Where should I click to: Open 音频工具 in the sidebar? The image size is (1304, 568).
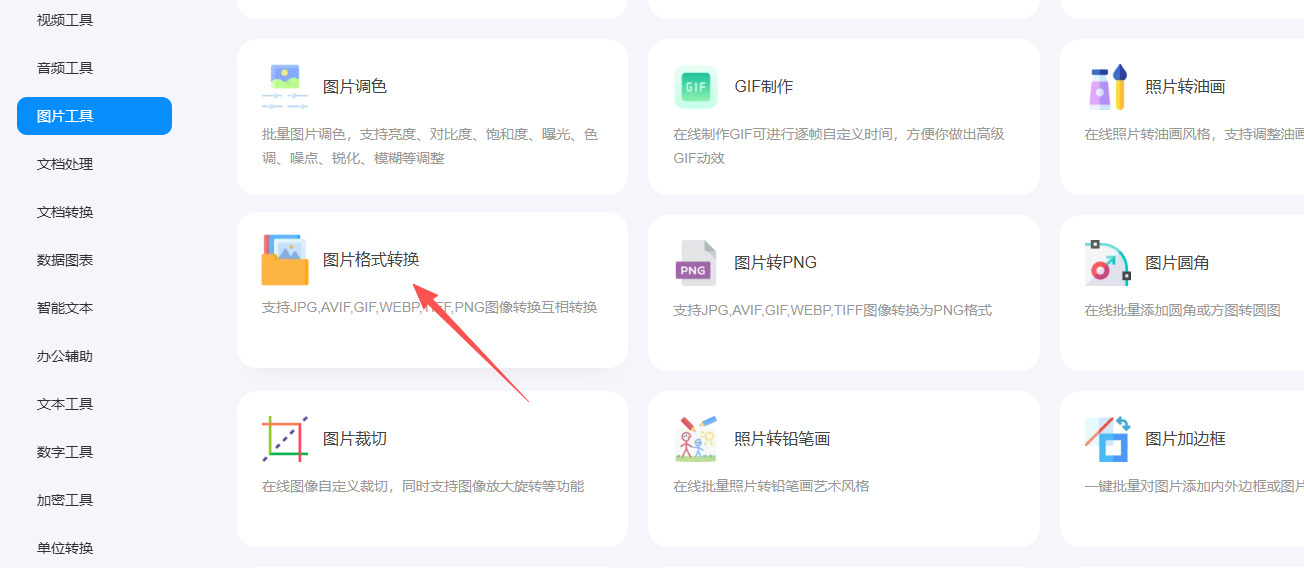coord(65,68)
